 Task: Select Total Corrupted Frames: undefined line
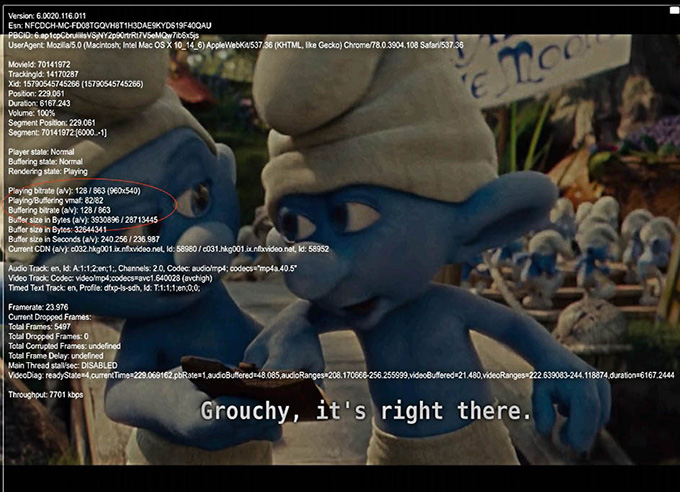click(x=64, y=346)
